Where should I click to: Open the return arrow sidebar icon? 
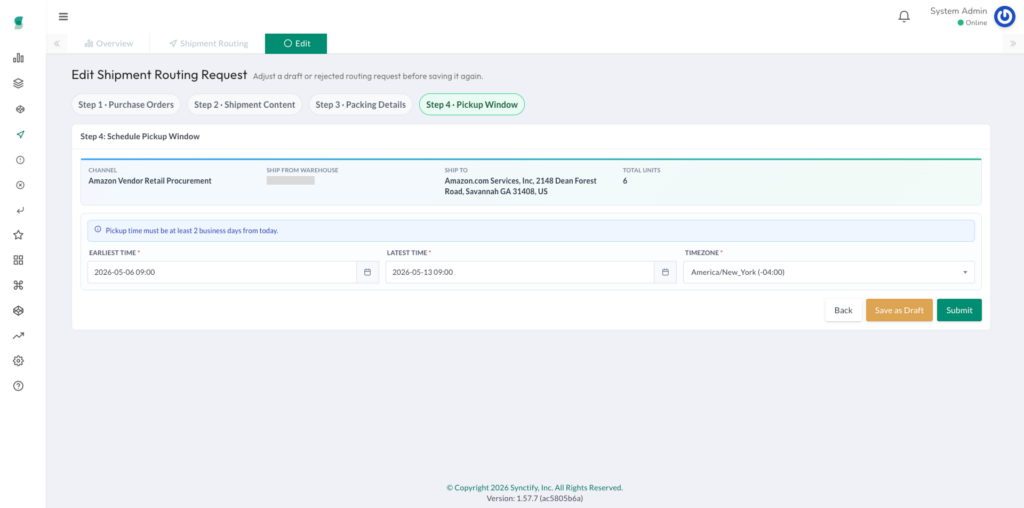click(x=20, y=210)
